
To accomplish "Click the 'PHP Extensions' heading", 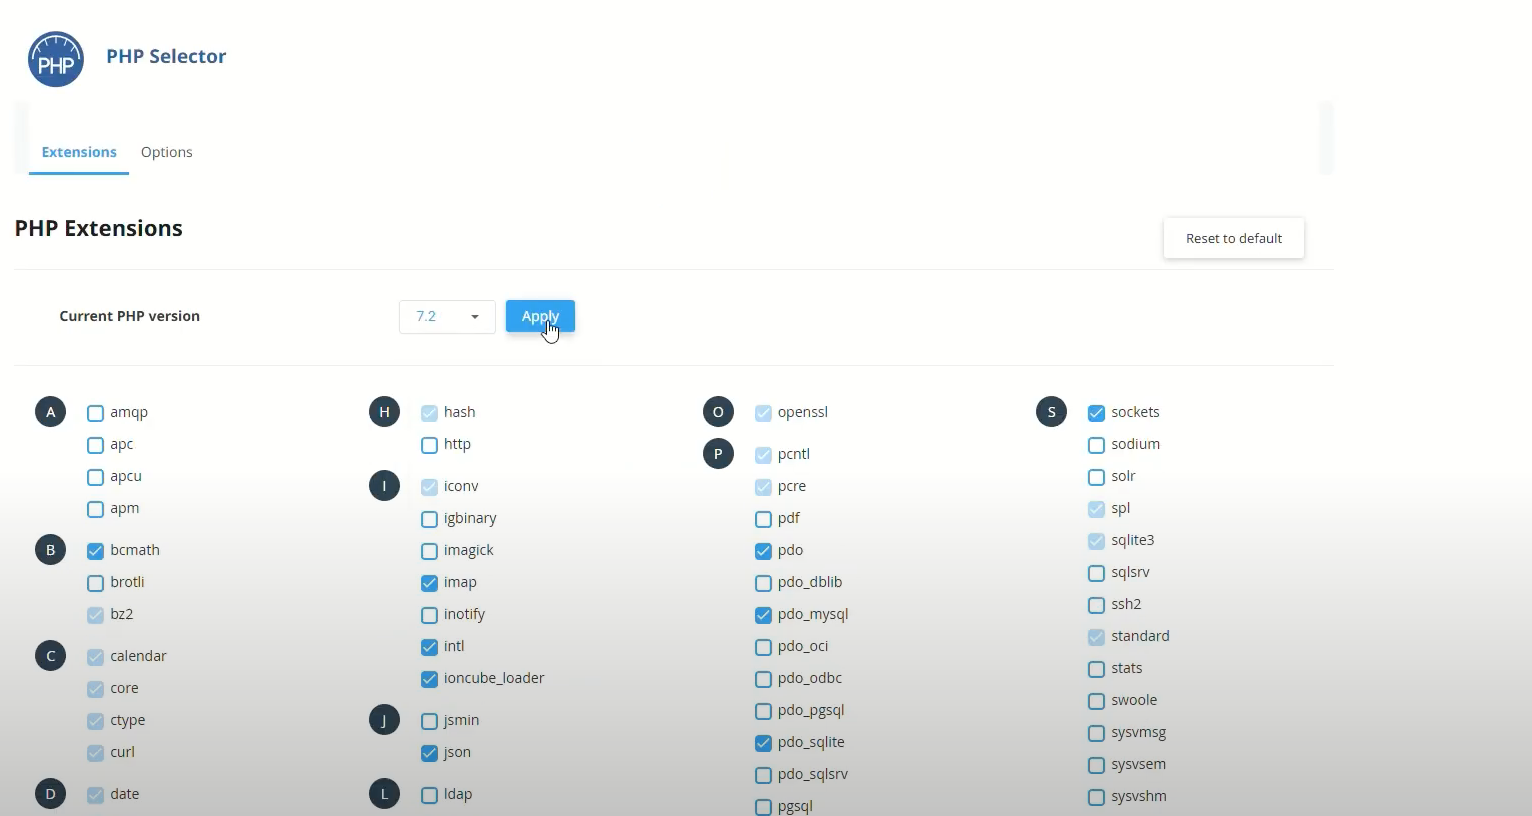I will pyautogui.click(x=98, y=228).
